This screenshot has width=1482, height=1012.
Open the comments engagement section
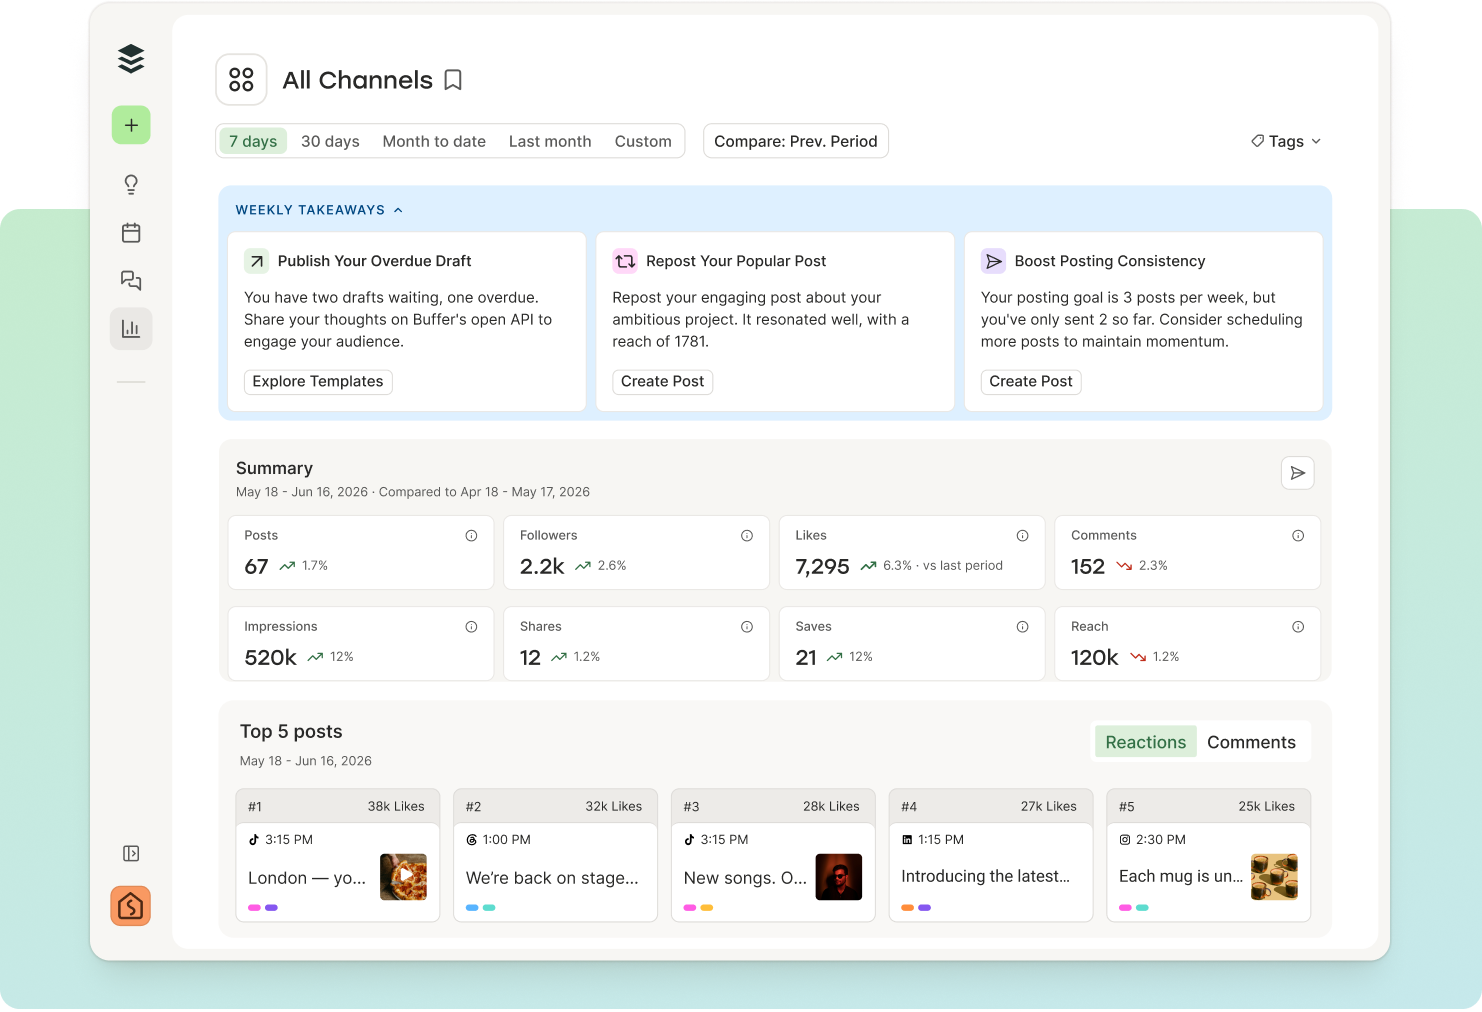click(x=131, y=280)
